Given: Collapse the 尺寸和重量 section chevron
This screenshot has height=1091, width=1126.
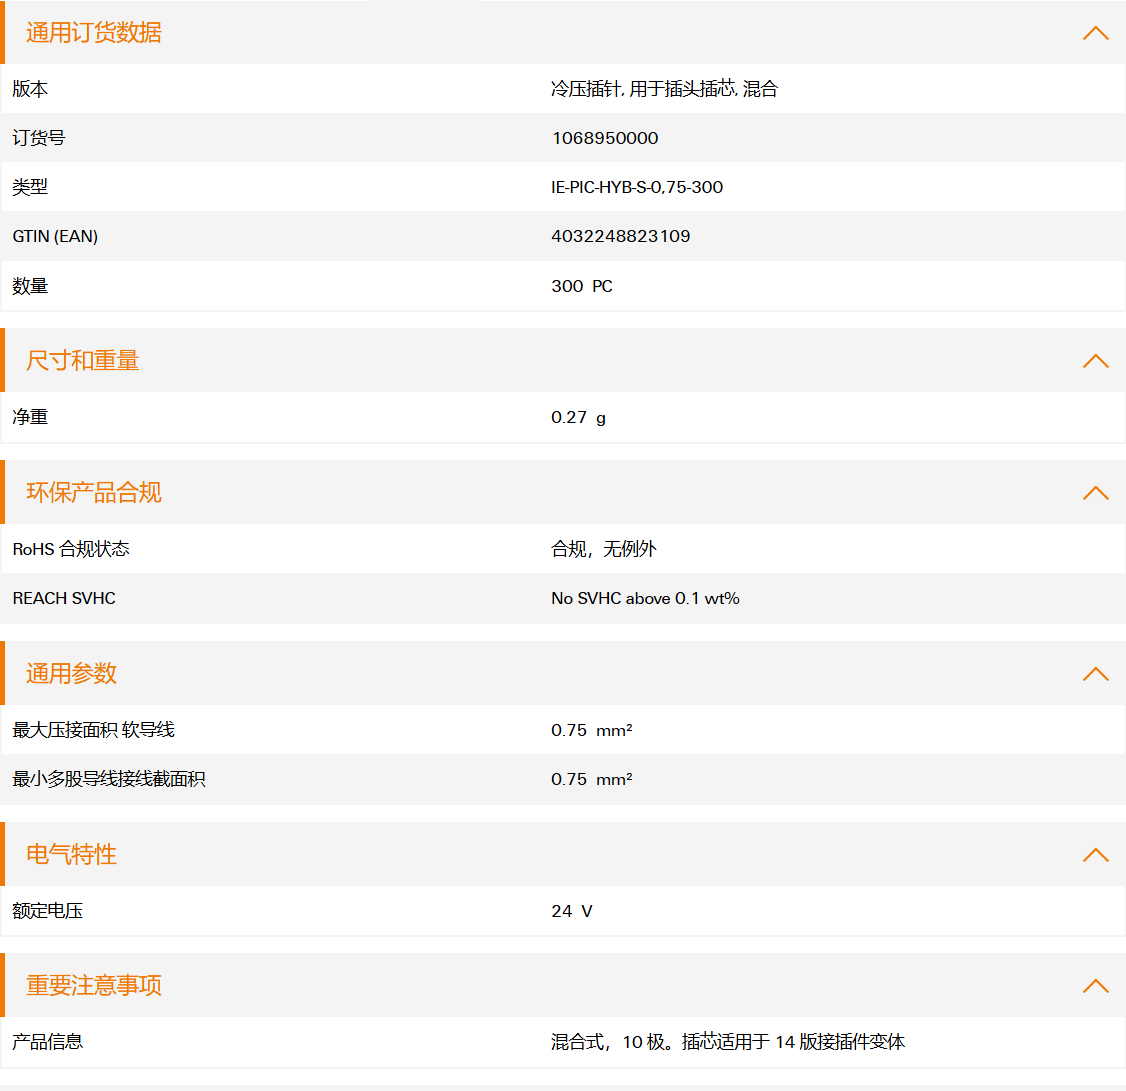Looking at the screenshot, I should pos(1095,361).
